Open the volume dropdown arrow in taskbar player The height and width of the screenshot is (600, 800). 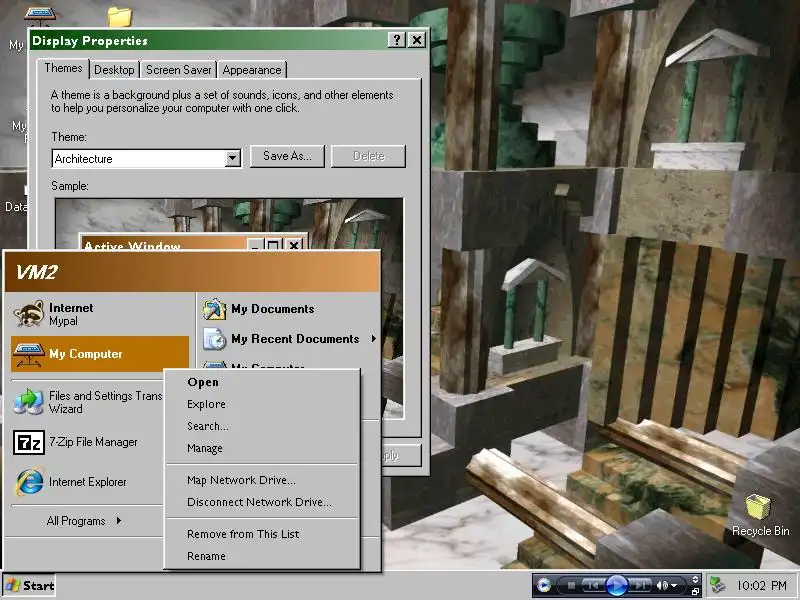click(674, 586)
